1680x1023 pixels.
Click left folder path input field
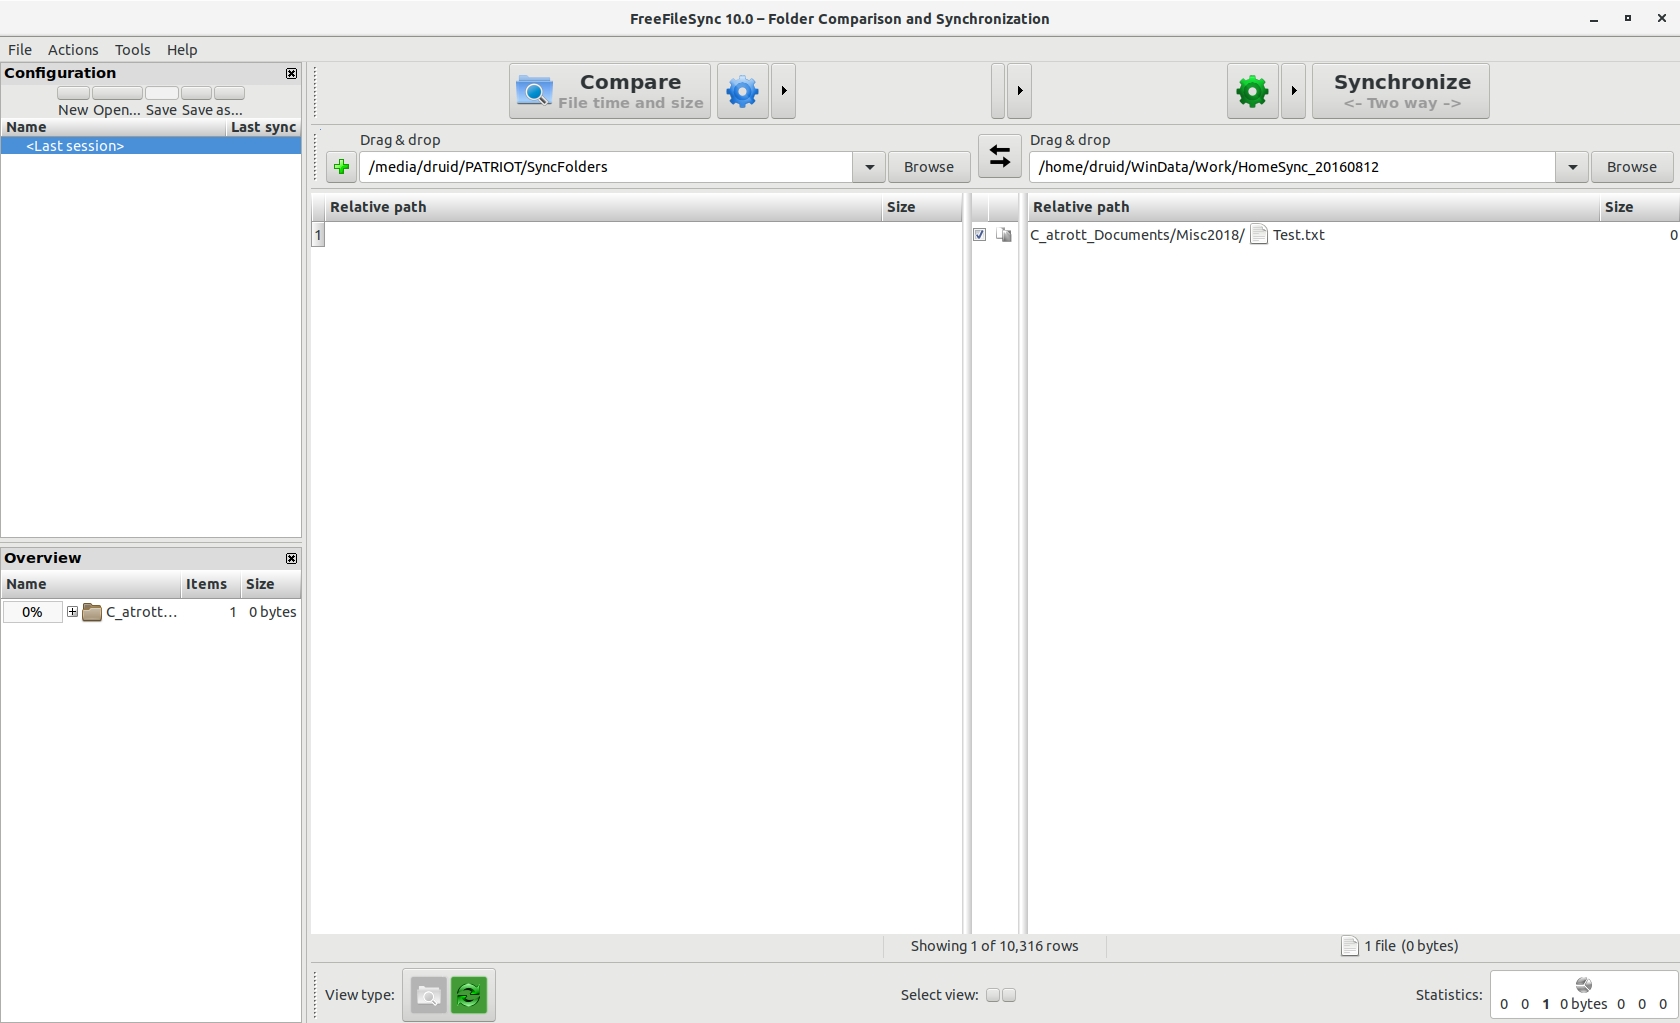pyautogui.click(x=606, y=167)
